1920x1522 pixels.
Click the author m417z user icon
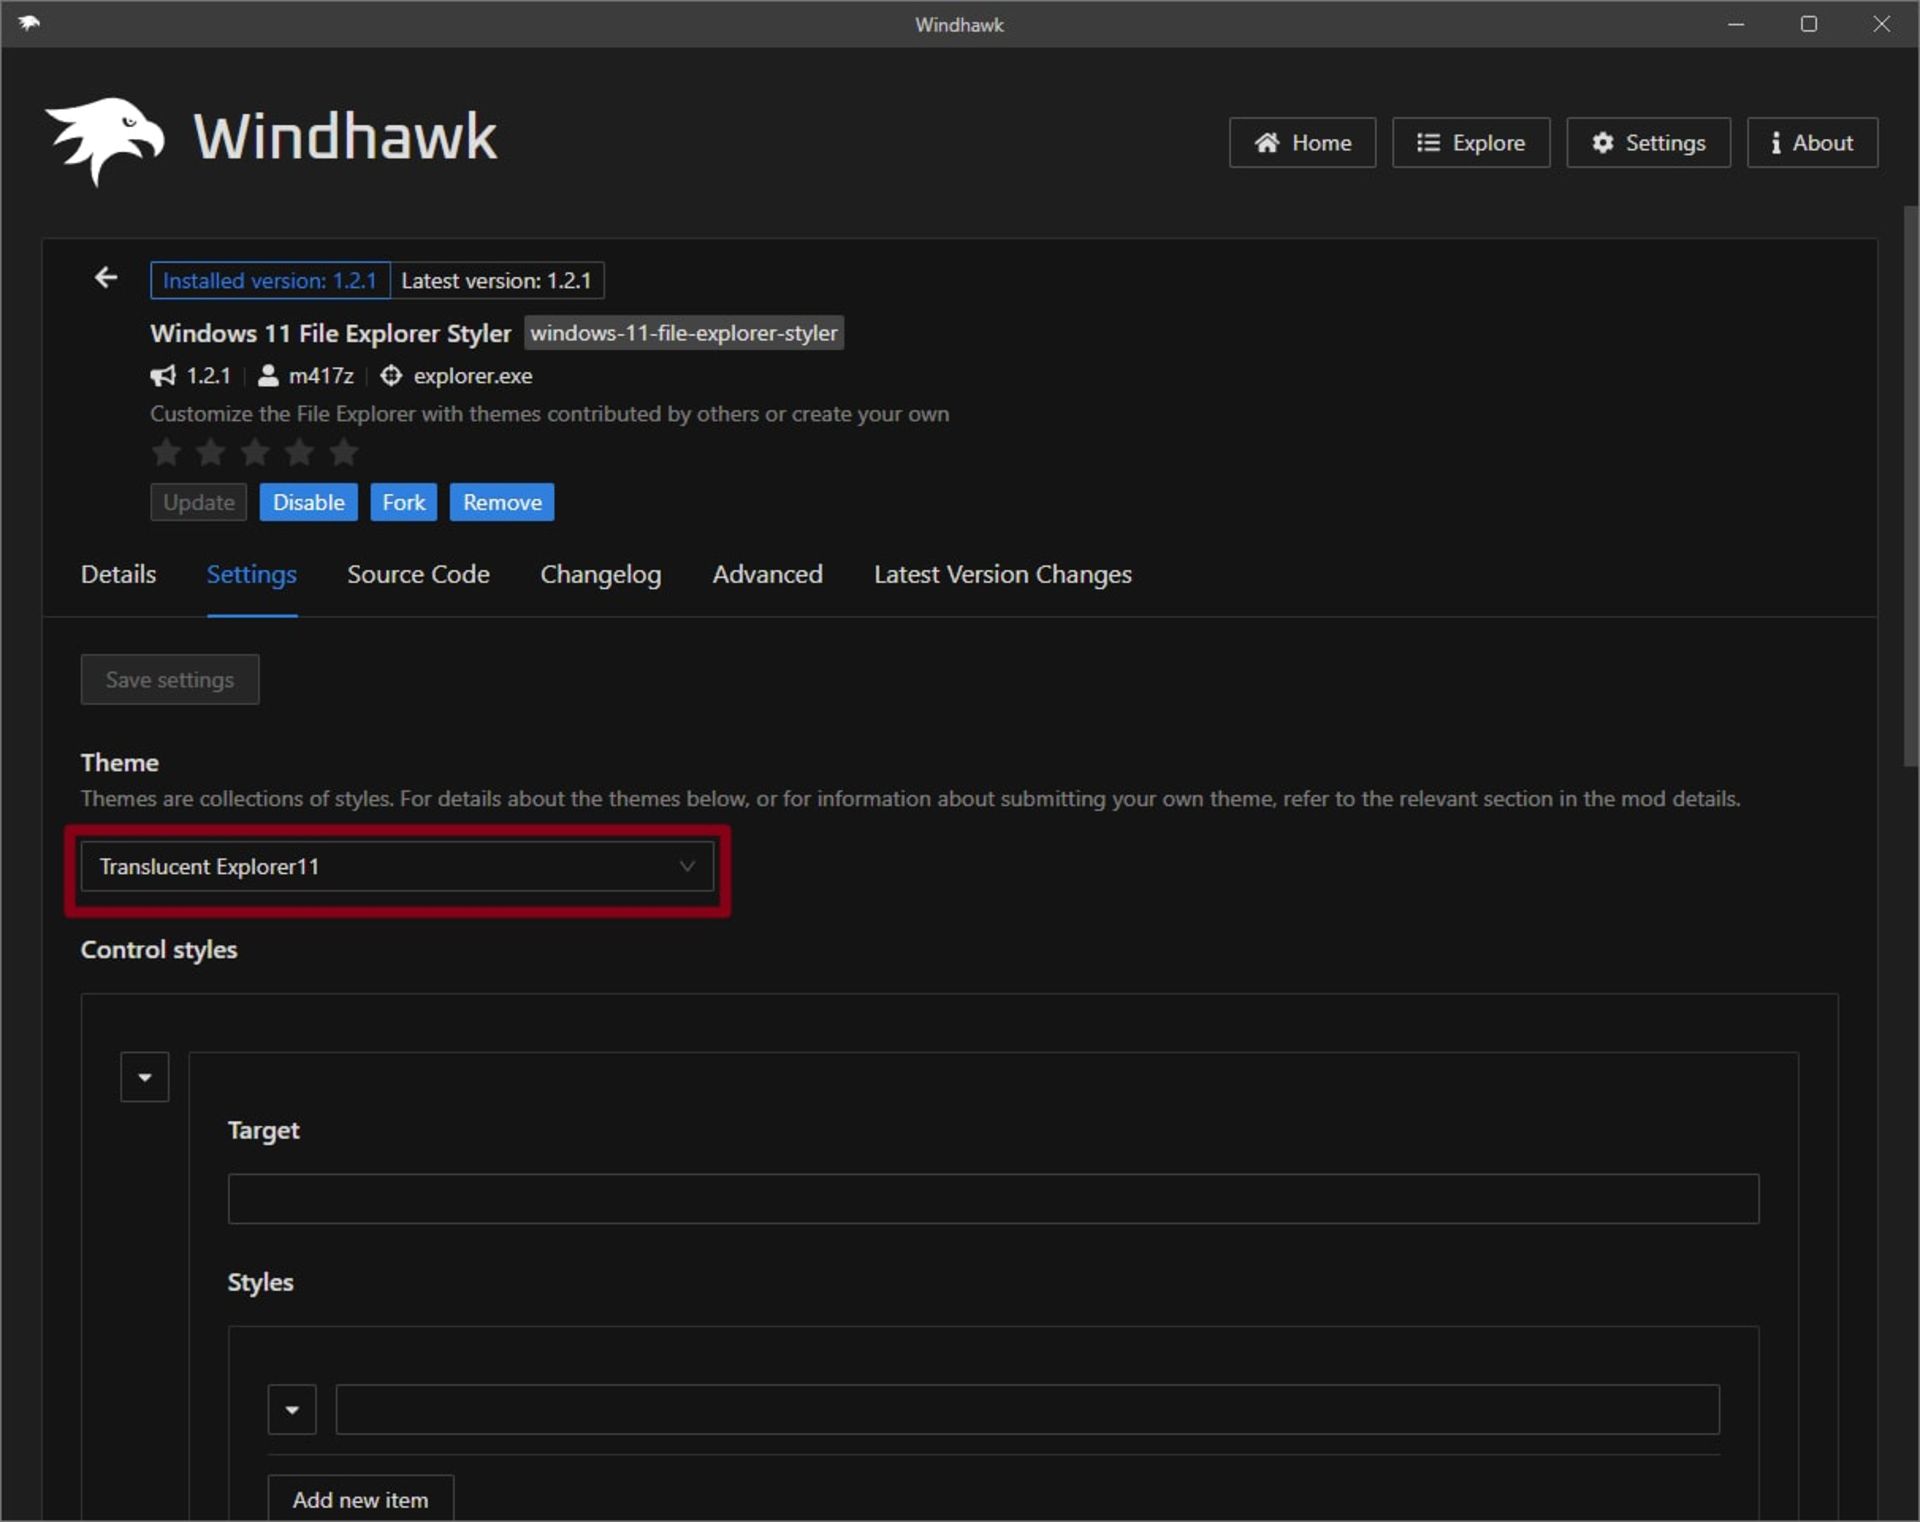[x=268, y=376]
